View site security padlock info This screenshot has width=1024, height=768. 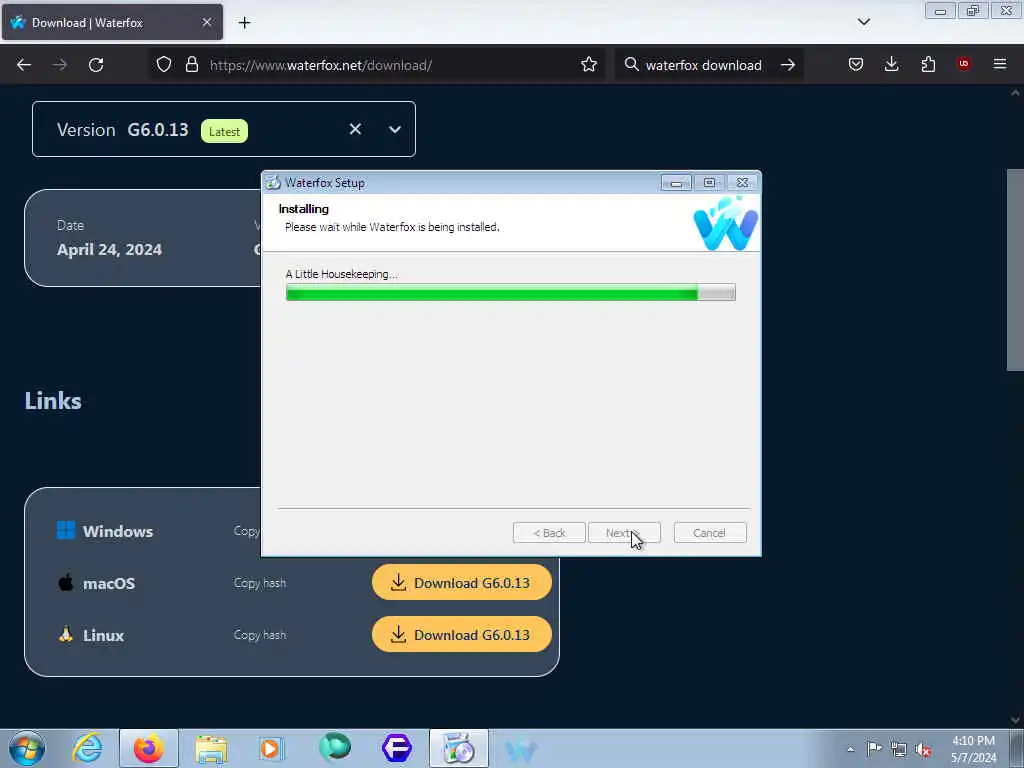(191, 65)
